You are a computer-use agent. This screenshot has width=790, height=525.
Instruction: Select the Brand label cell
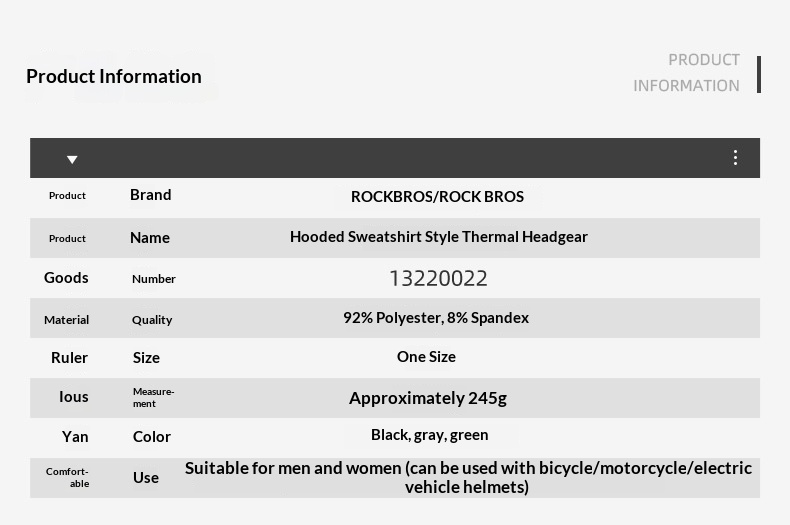[150, 195]
